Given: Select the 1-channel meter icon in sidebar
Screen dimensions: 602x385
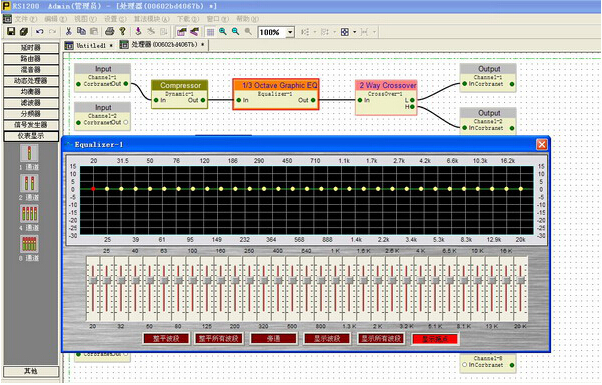Looking at the screenshot, I should [29, 153].
